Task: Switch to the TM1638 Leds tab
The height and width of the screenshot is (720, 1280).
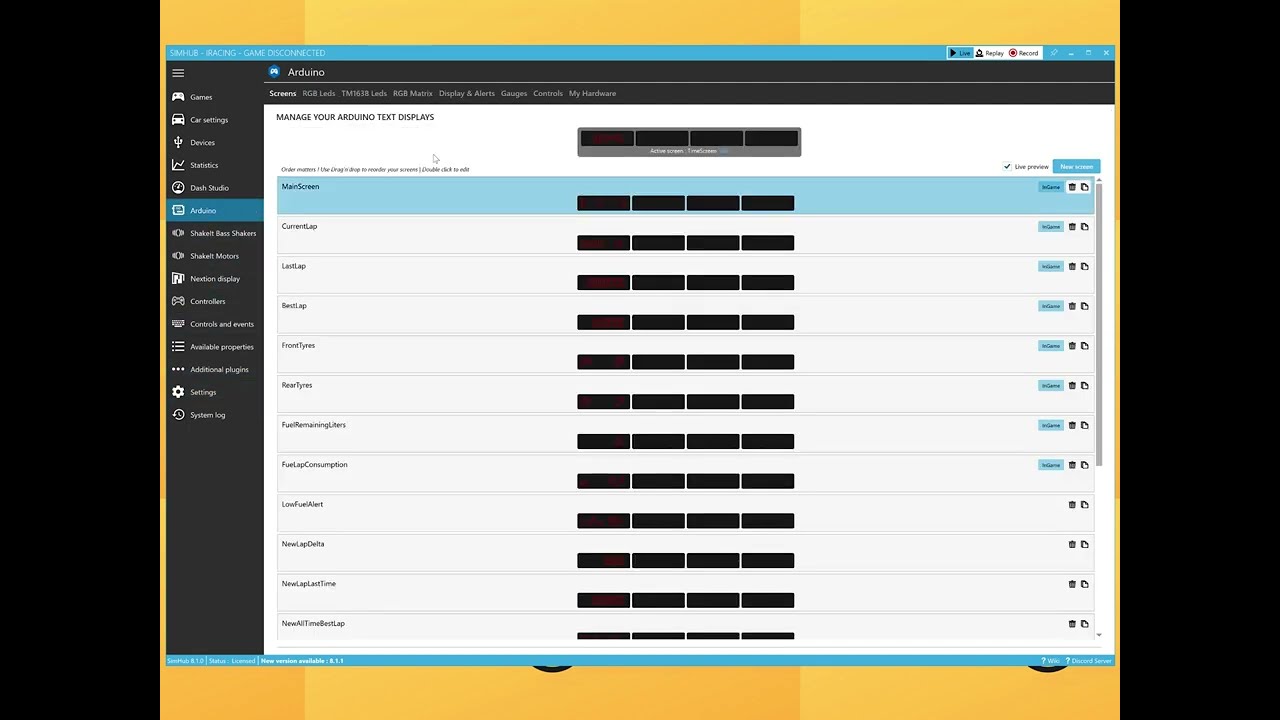Action: 364,93
